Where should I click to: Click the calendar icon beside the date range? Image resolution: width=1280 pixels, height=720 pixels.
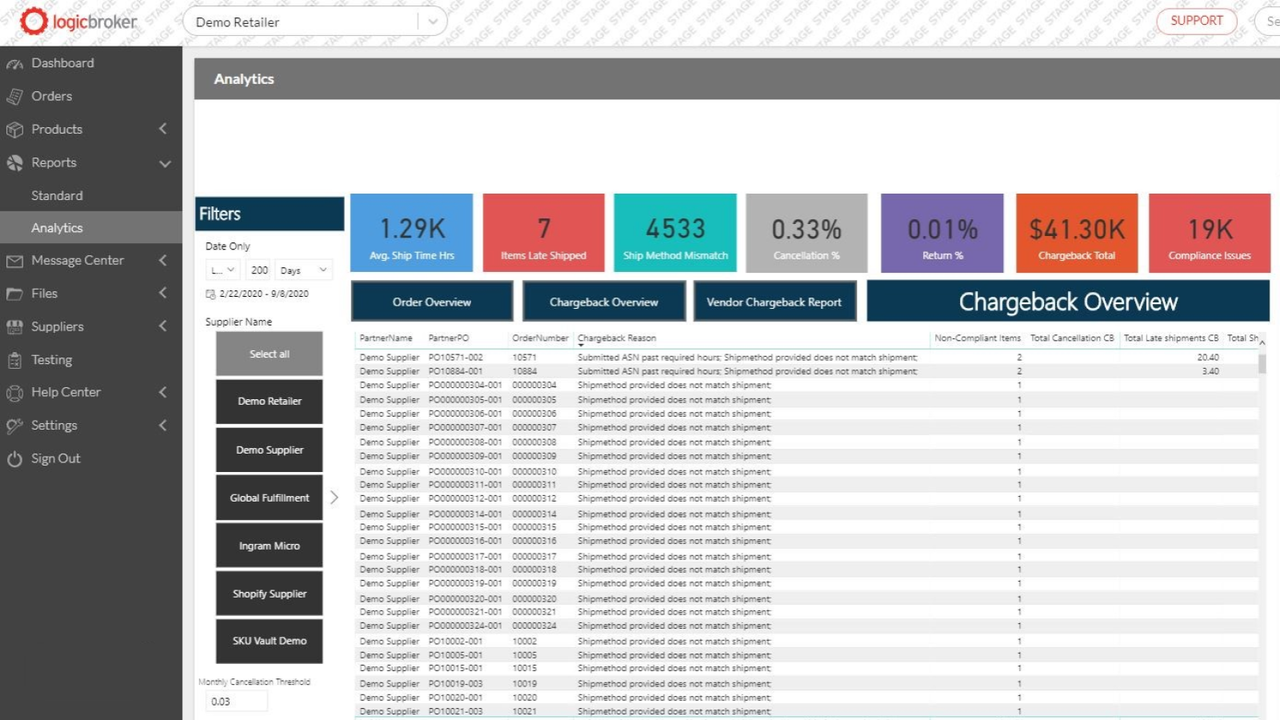tap(210, 293)
